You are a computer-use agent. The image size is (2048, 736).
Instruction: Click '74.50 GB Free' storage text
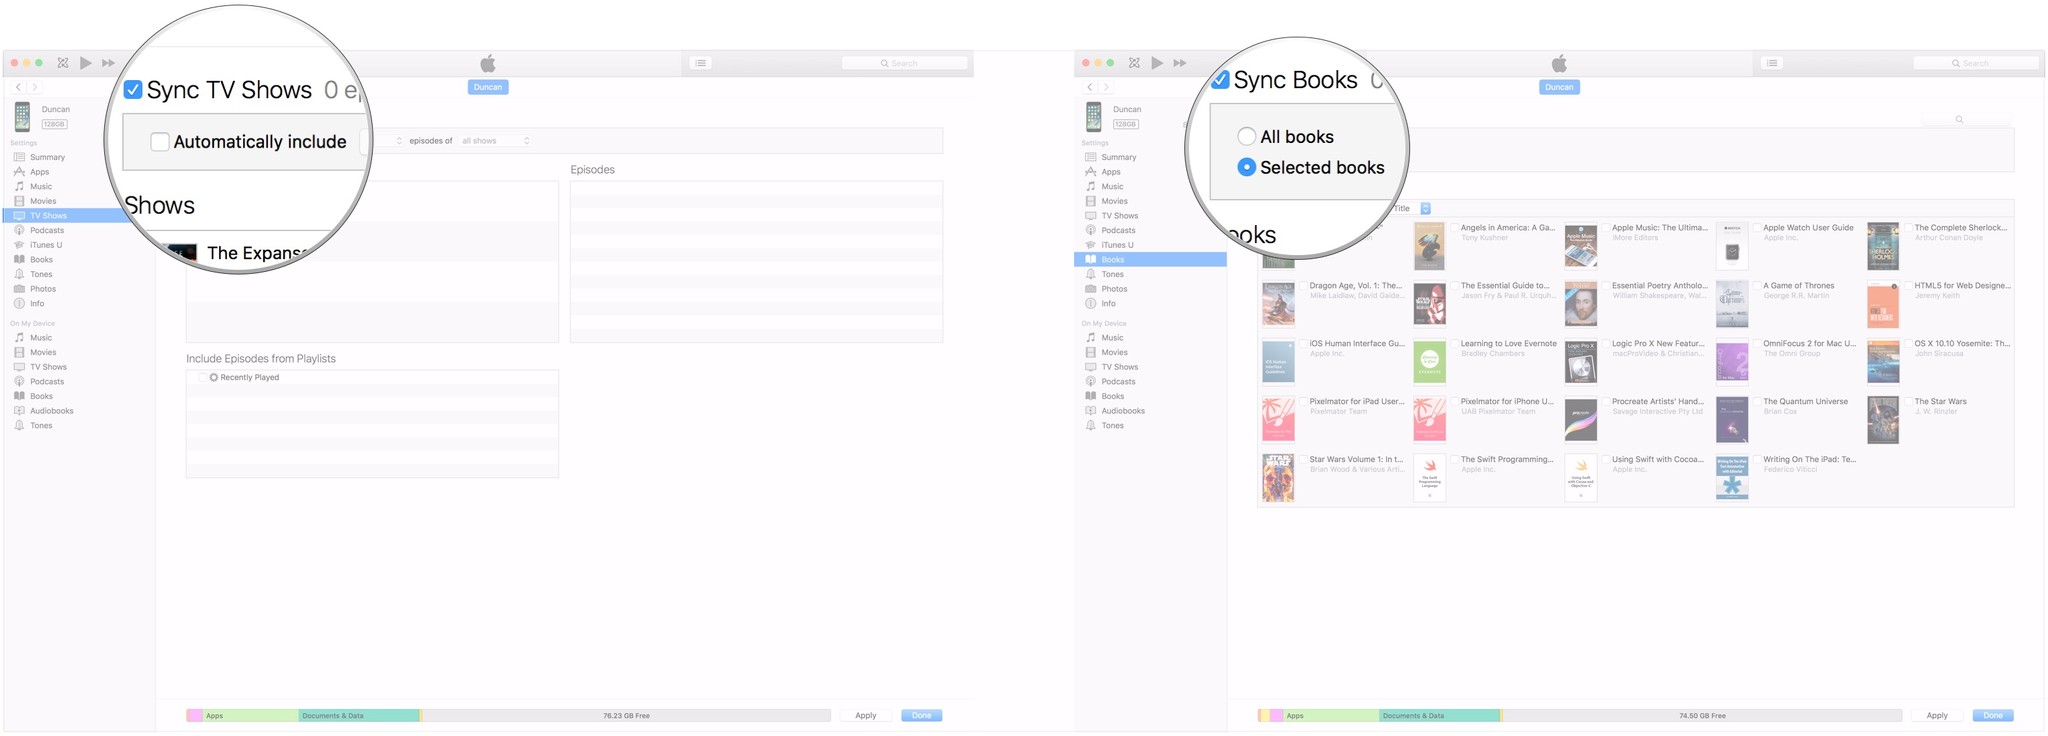click(x=1702, y=716)
